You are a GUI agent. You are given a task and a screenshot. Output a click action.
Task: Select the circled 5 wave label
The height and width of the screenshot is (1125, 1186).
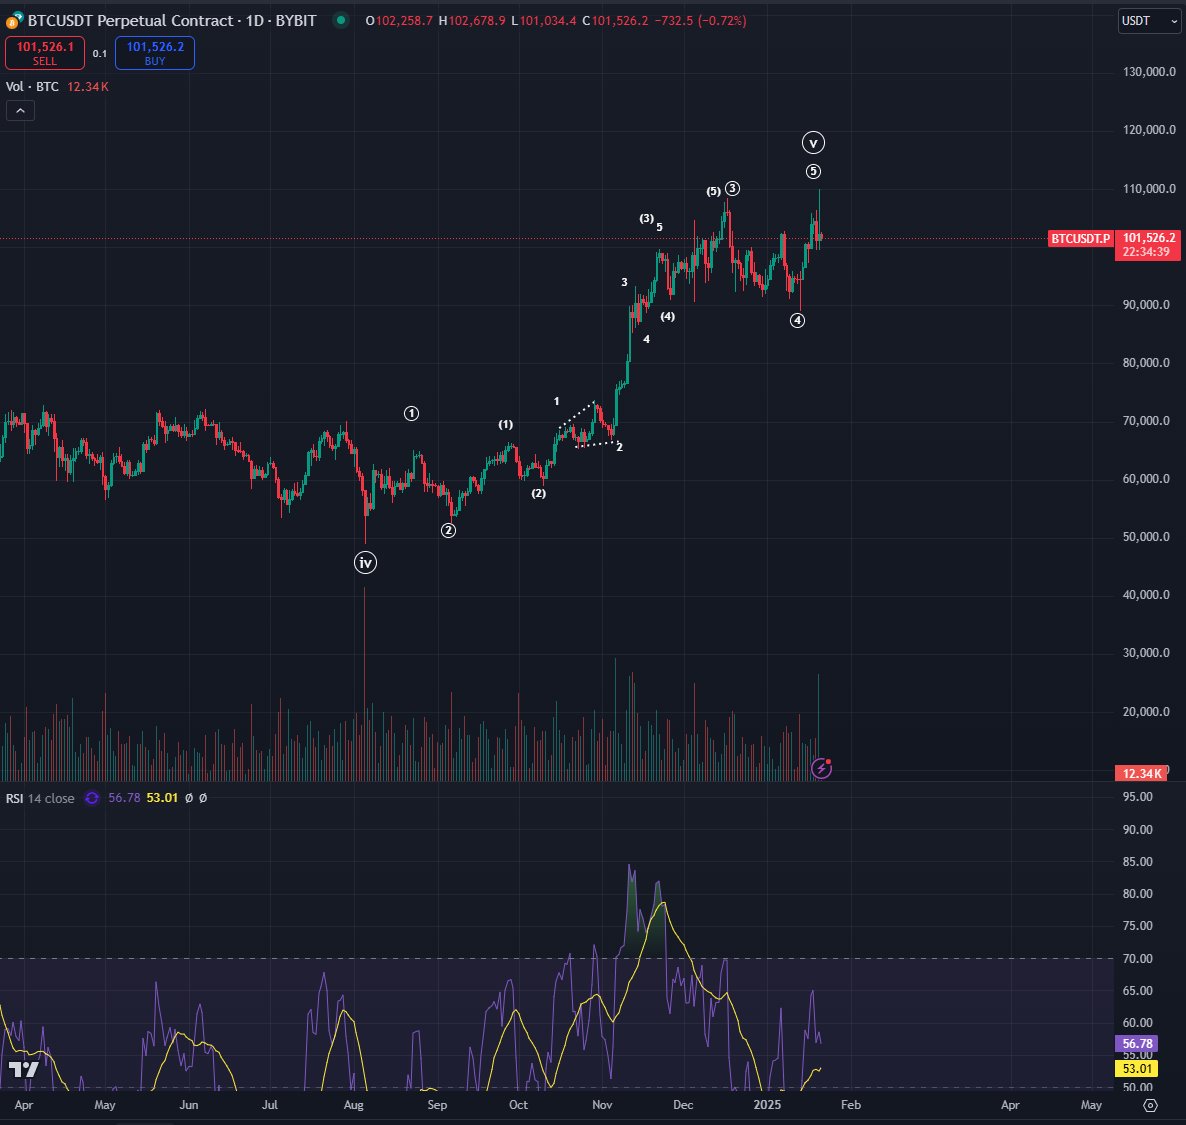coord(813,172)
